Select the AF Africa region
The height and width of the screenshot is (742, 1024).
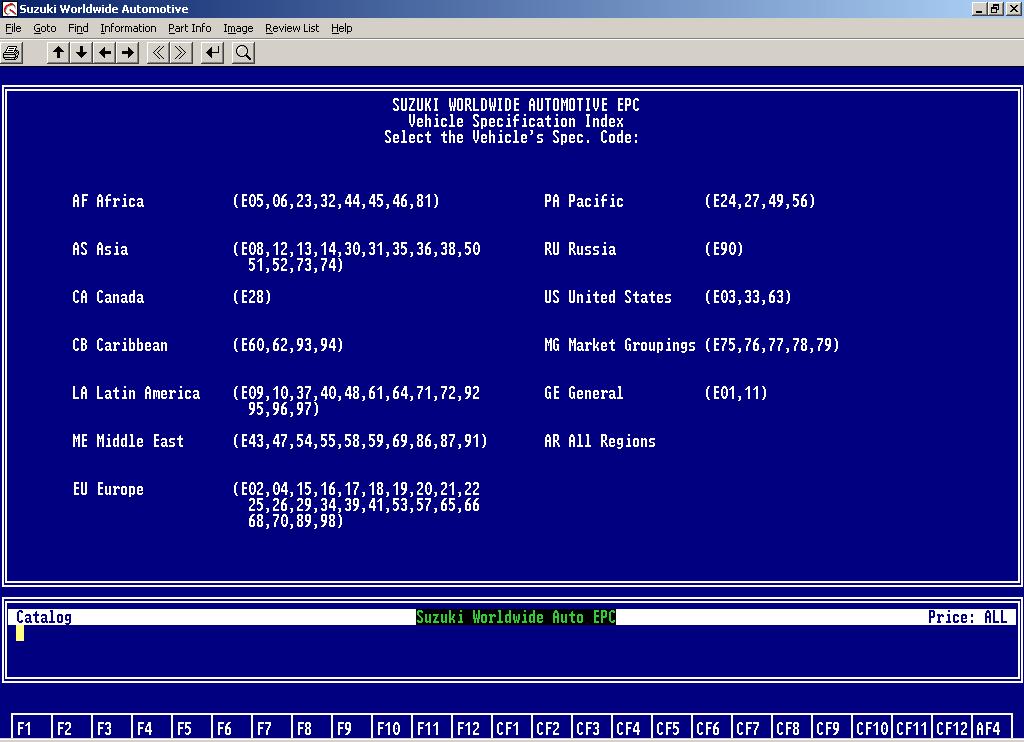[108, 201]
